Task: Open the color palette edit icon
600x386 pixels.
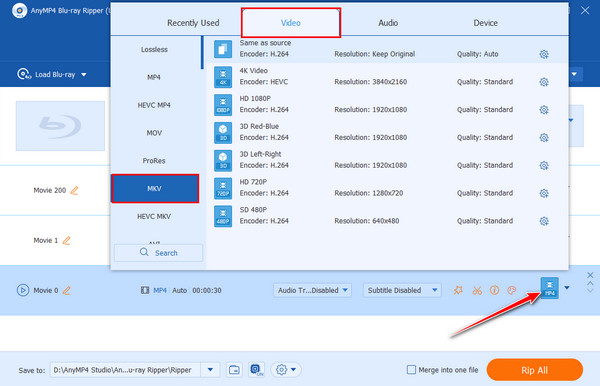Action: (512, 290)
